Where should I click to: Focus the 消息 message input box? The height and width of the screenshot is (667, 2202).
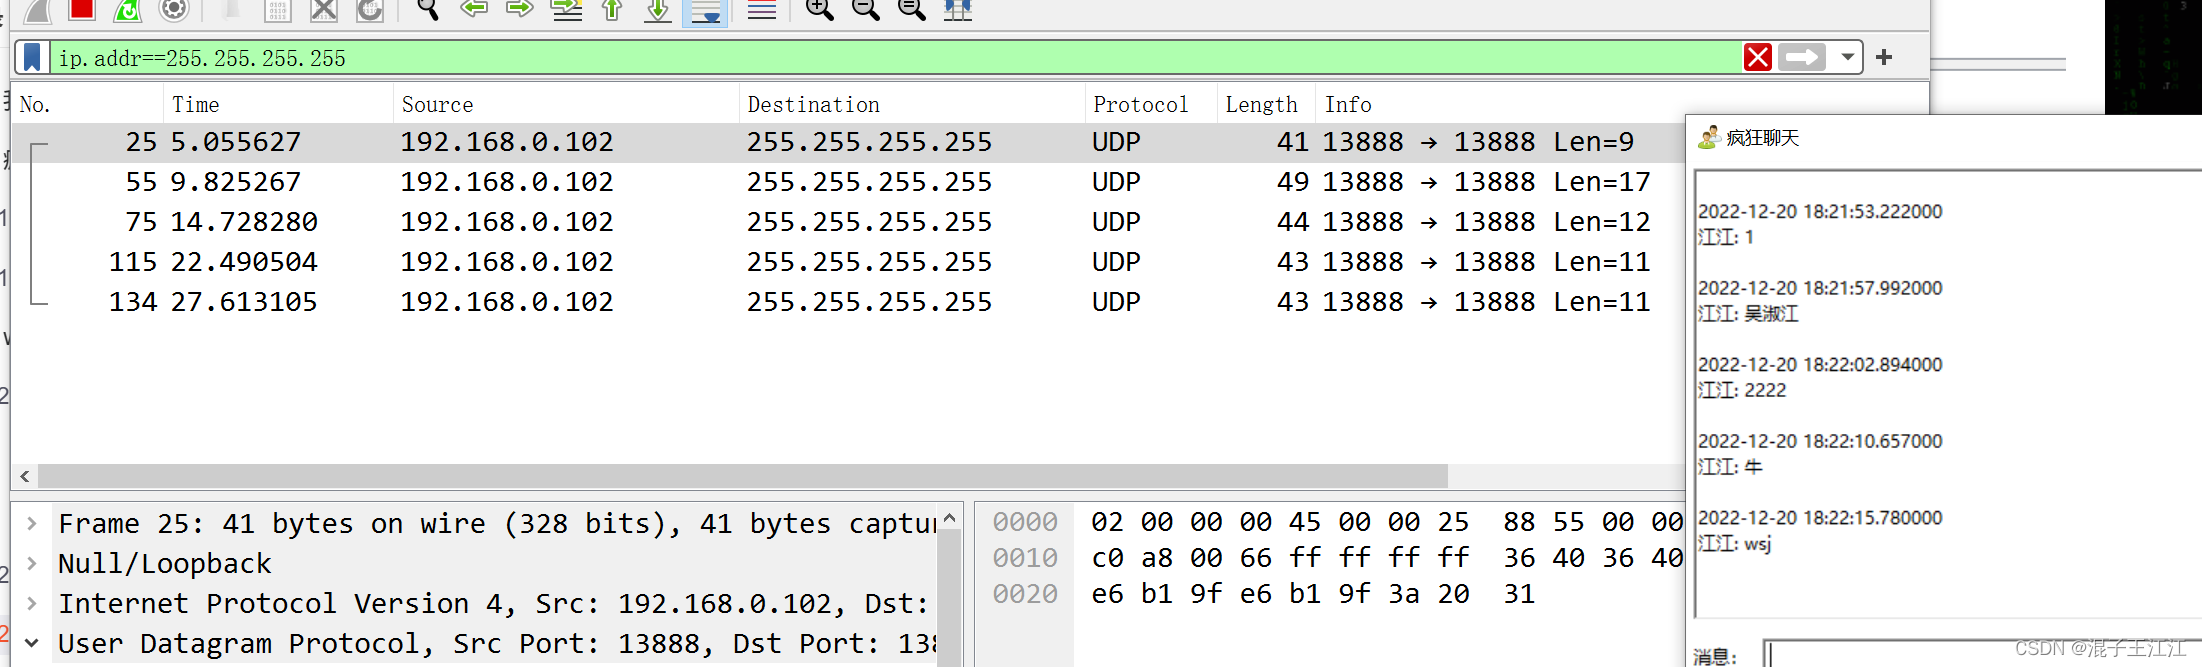(1982, 653)
